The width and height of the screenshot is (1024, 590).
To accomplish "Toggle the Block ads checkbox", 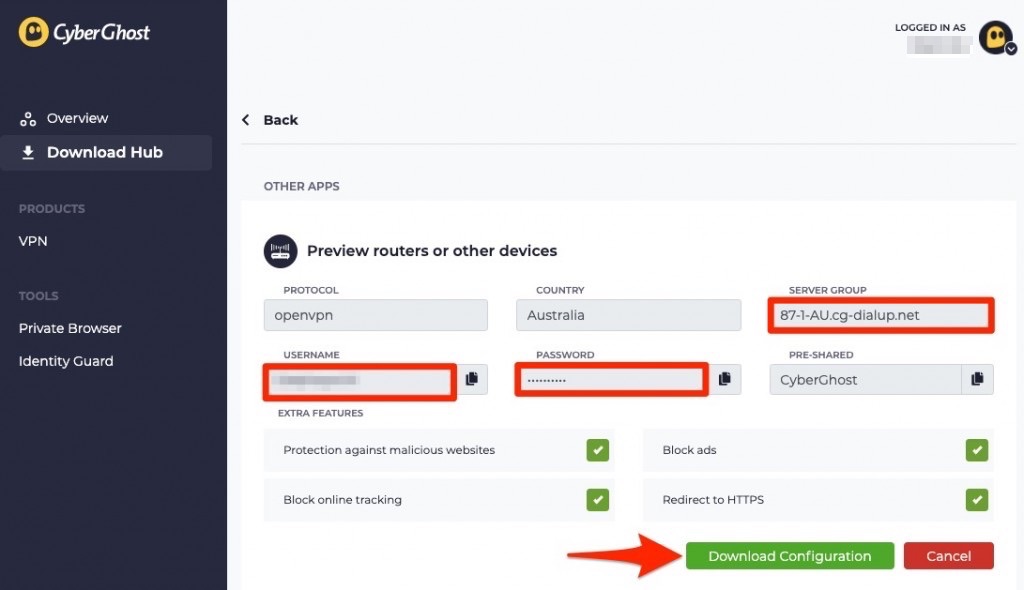I will pyautogui.click(x=977, y=450).
